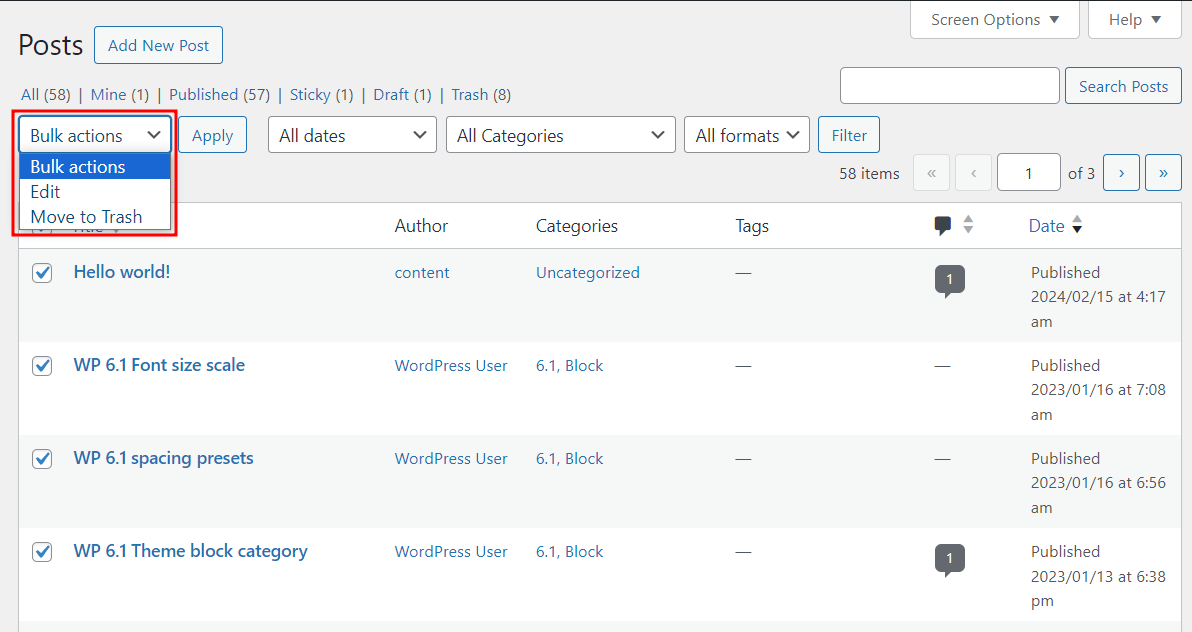Image resolution: width=1192 pixels, height=632 pixels.
Task: Jump to the last page using double-arrow icon
Action: click(x=1163, y=172)
